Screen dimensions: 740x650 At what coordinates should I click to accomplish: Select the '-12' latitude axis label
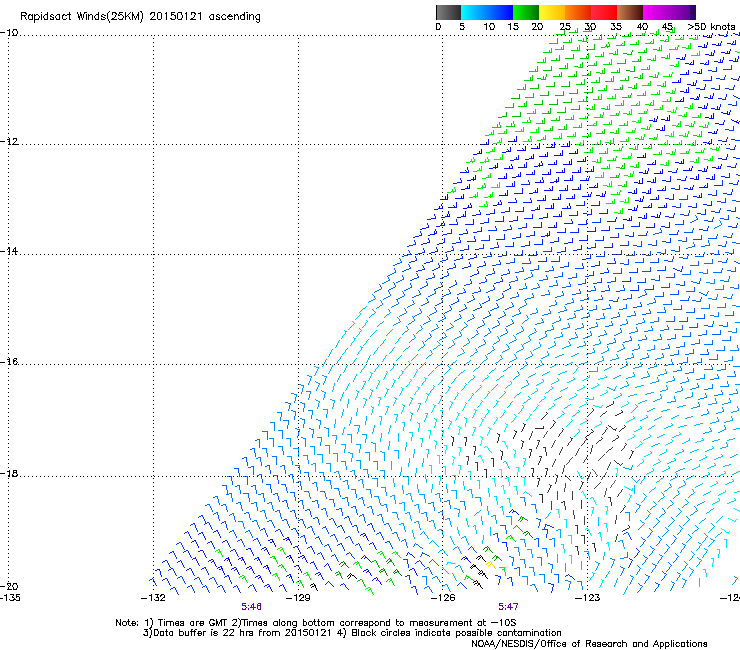[9, 142]
